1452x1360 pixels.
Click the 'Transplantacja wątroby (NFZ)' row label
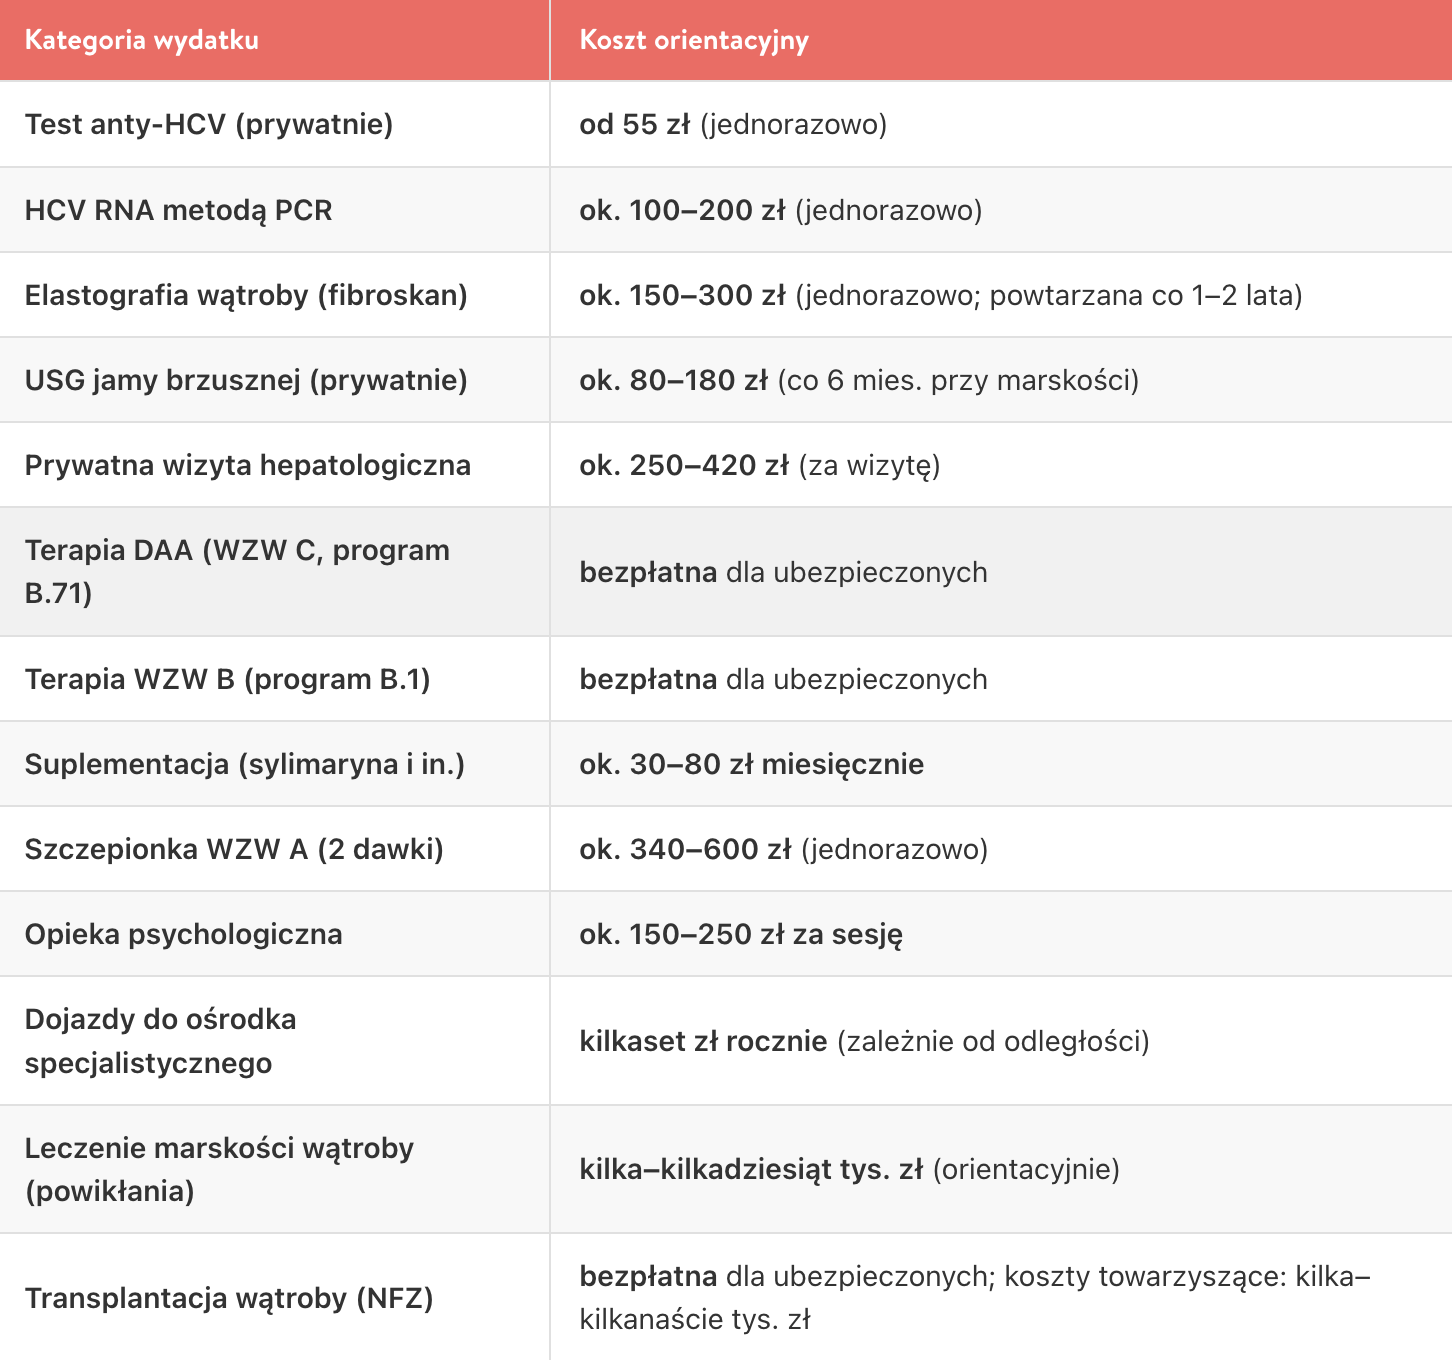tap(229, 1298)
